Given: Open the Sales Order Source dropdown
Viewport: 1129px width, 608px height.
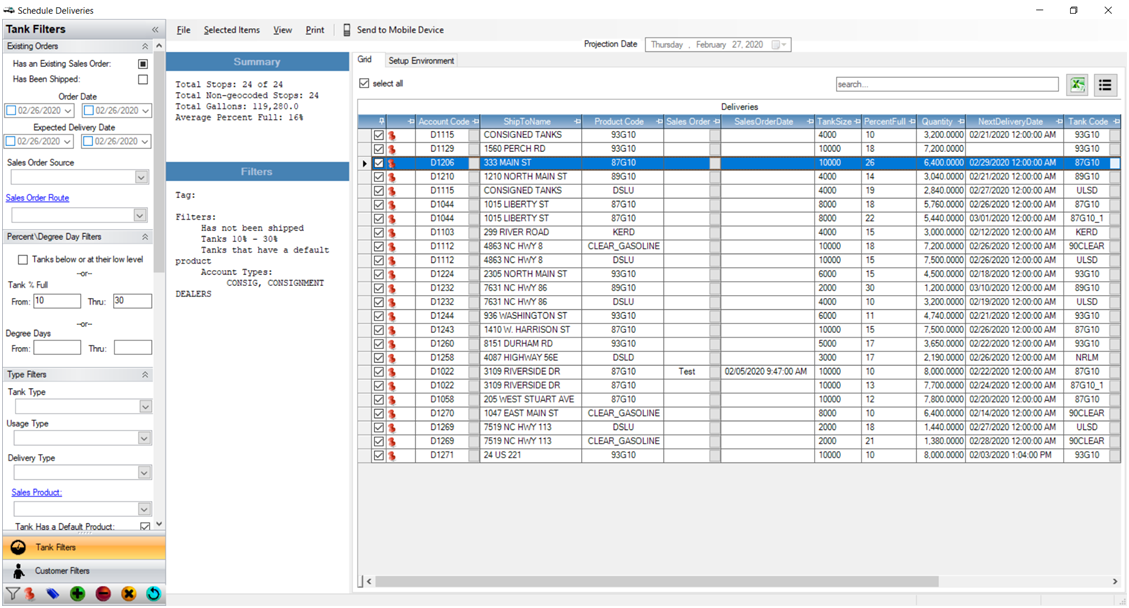Looking at the screenshot, I should point(141,177).
